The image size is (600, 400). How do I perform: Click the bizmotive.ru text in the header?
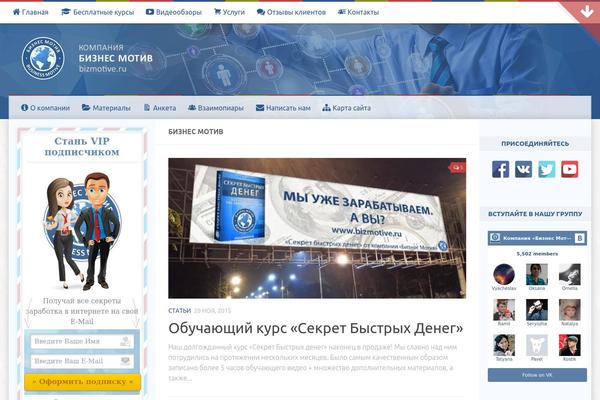103,69
